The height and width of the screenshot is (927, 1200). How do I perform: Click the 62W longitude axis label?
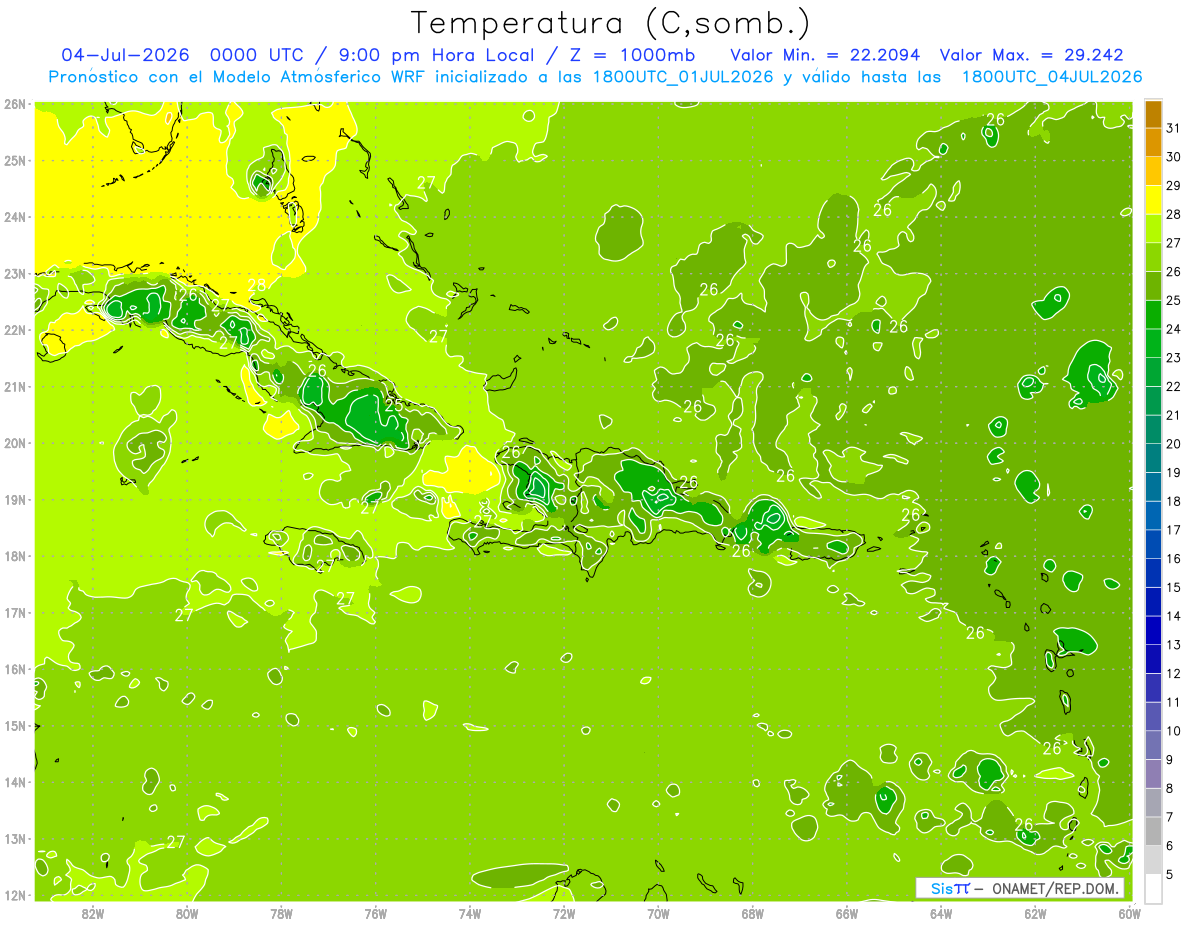1035,913
